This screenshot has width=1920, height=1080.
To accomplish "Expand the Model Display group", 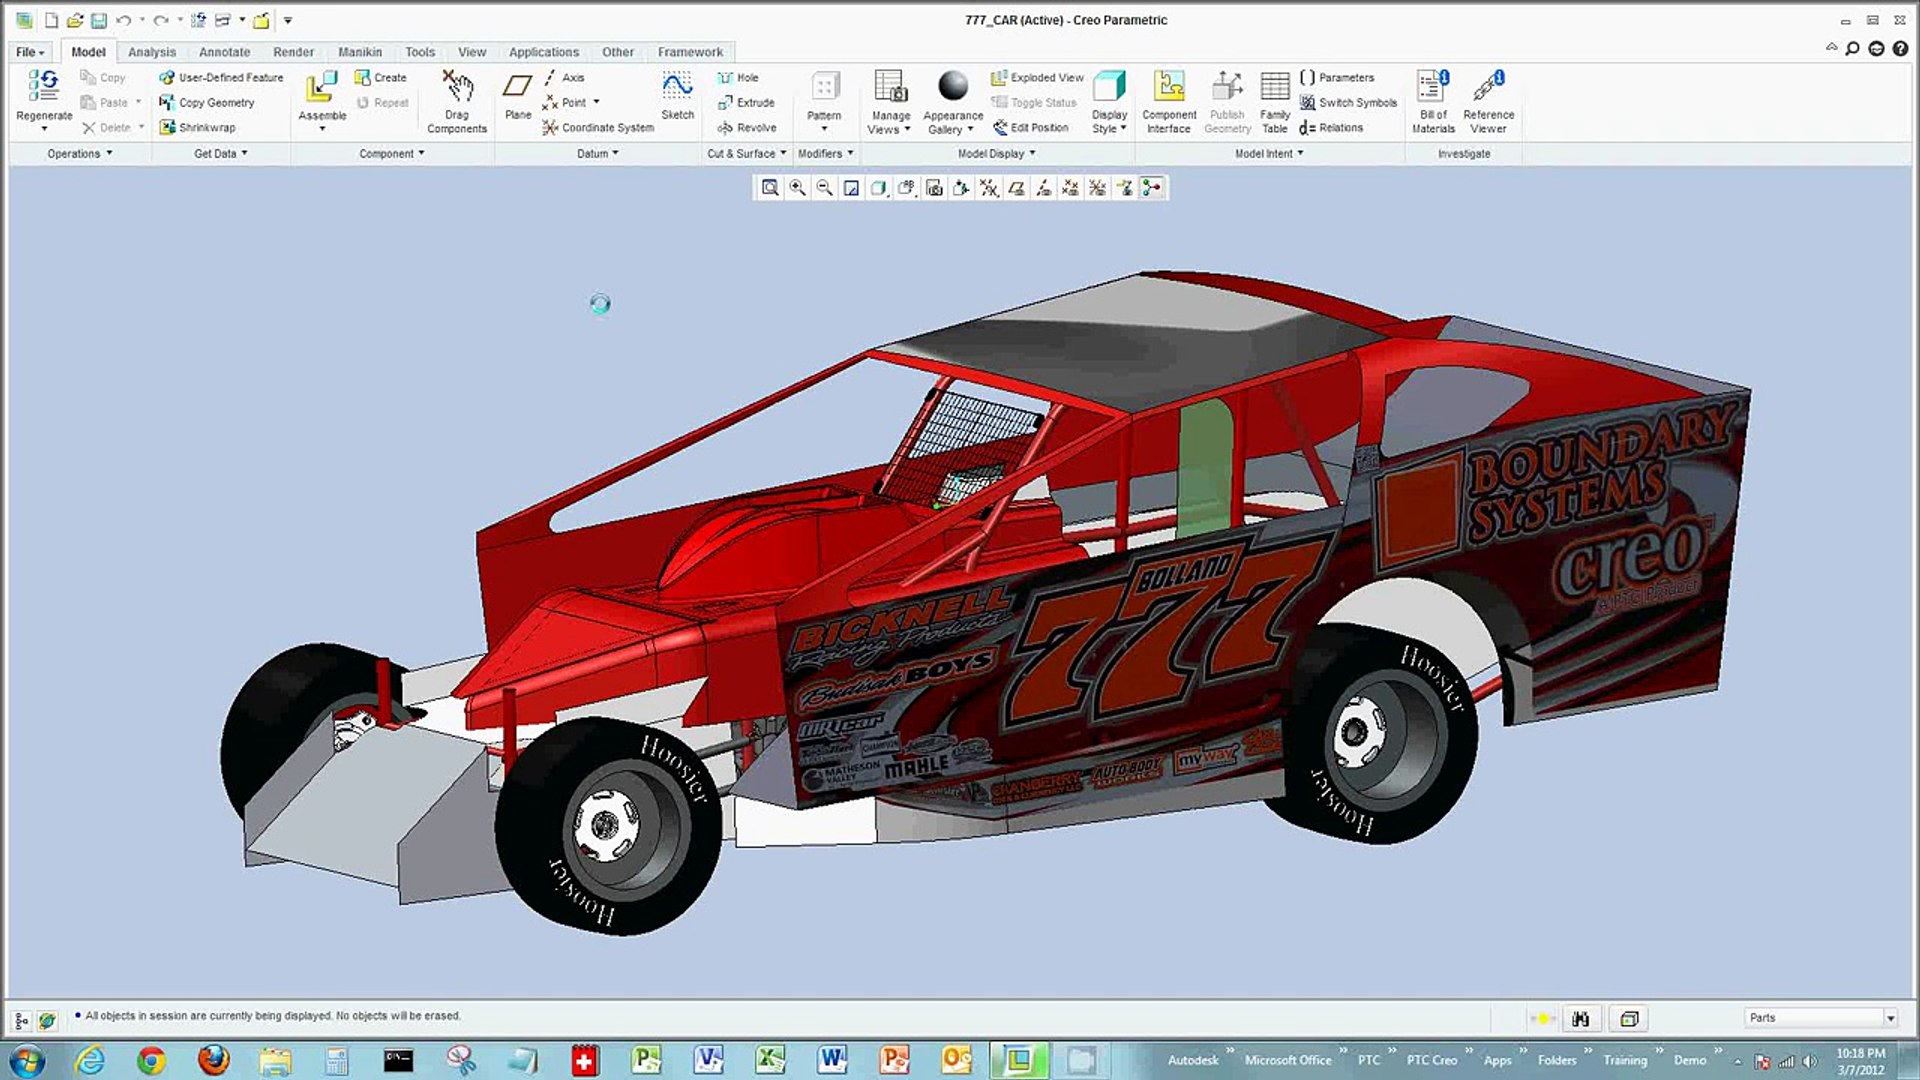I will [997, 154].
